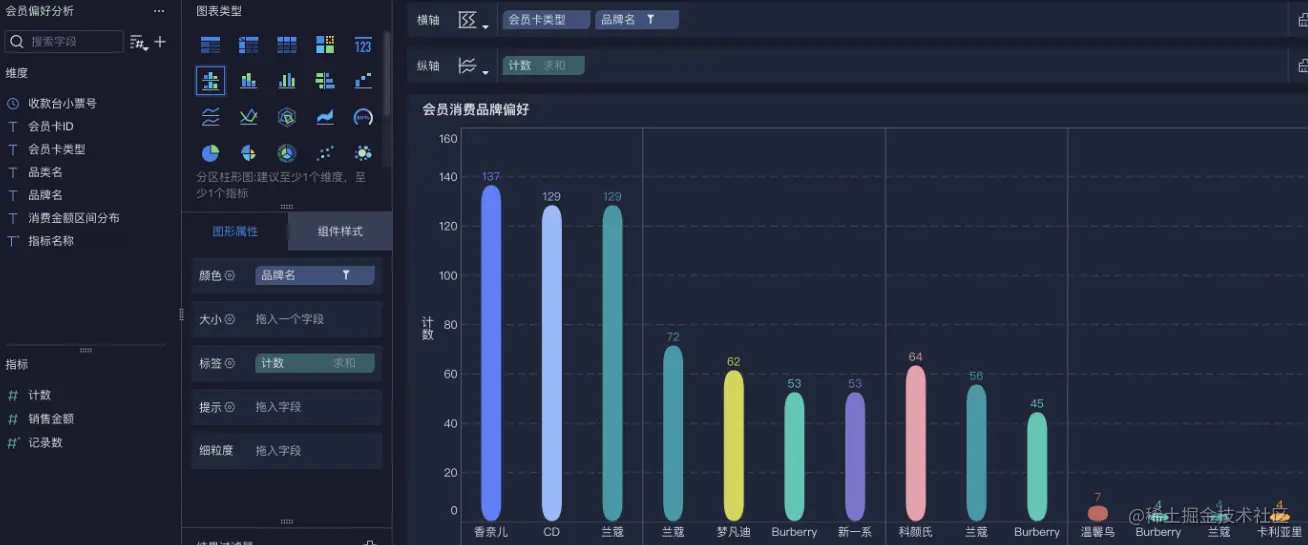
Task: Open the 计数 求和 pill in 标签 row
Action: [315, 363]
